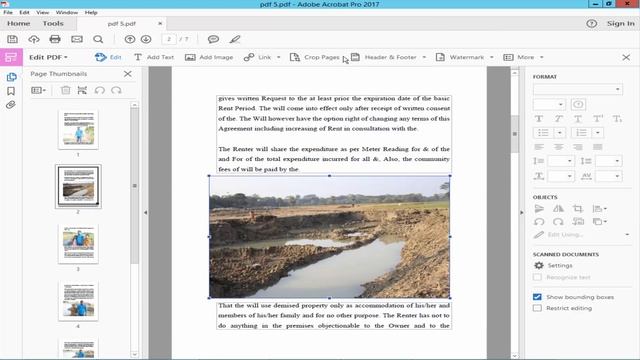Image resolution: width=640 pixels, height=360 pixels.
Task: Open thumbnails options menu dropdown
Action: click(39, 90)
